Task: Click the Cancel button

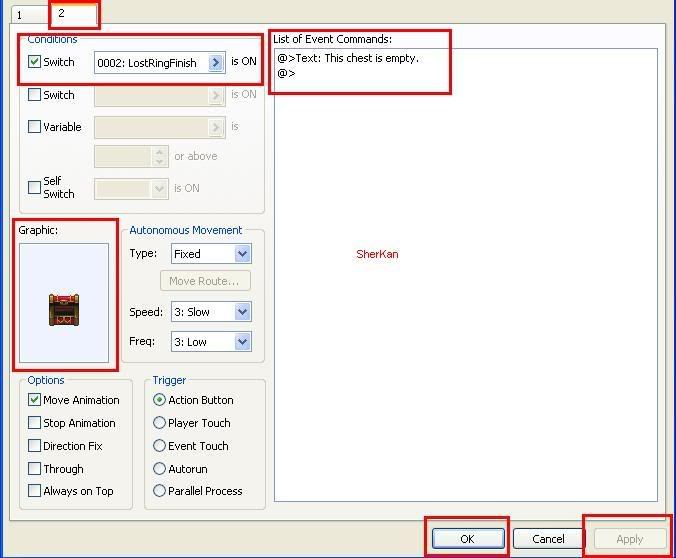Action: 548,539
